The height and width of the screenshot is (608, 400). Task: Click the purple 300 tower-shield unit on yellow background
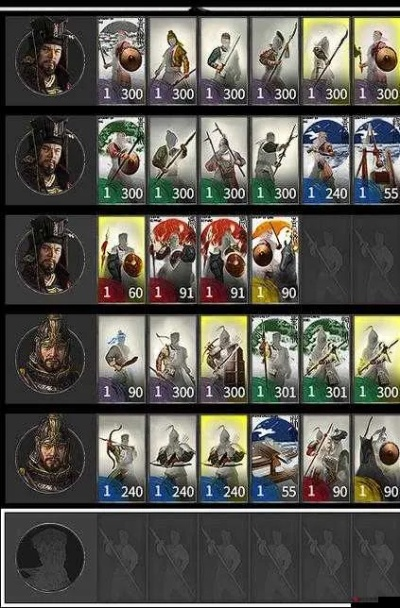pos(224,359)
